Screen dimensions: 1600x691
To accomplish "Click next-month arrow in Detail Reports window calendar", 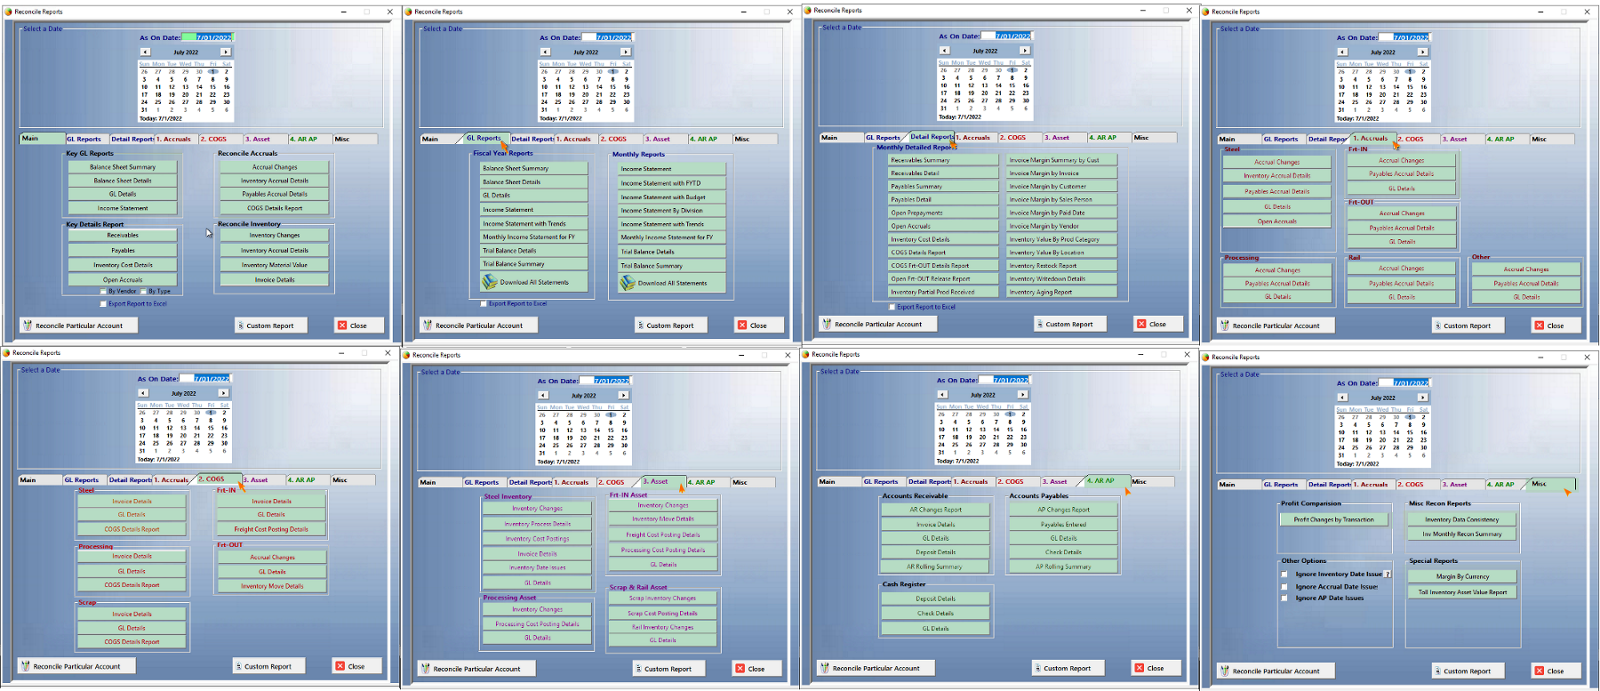I will [1025, 50].
